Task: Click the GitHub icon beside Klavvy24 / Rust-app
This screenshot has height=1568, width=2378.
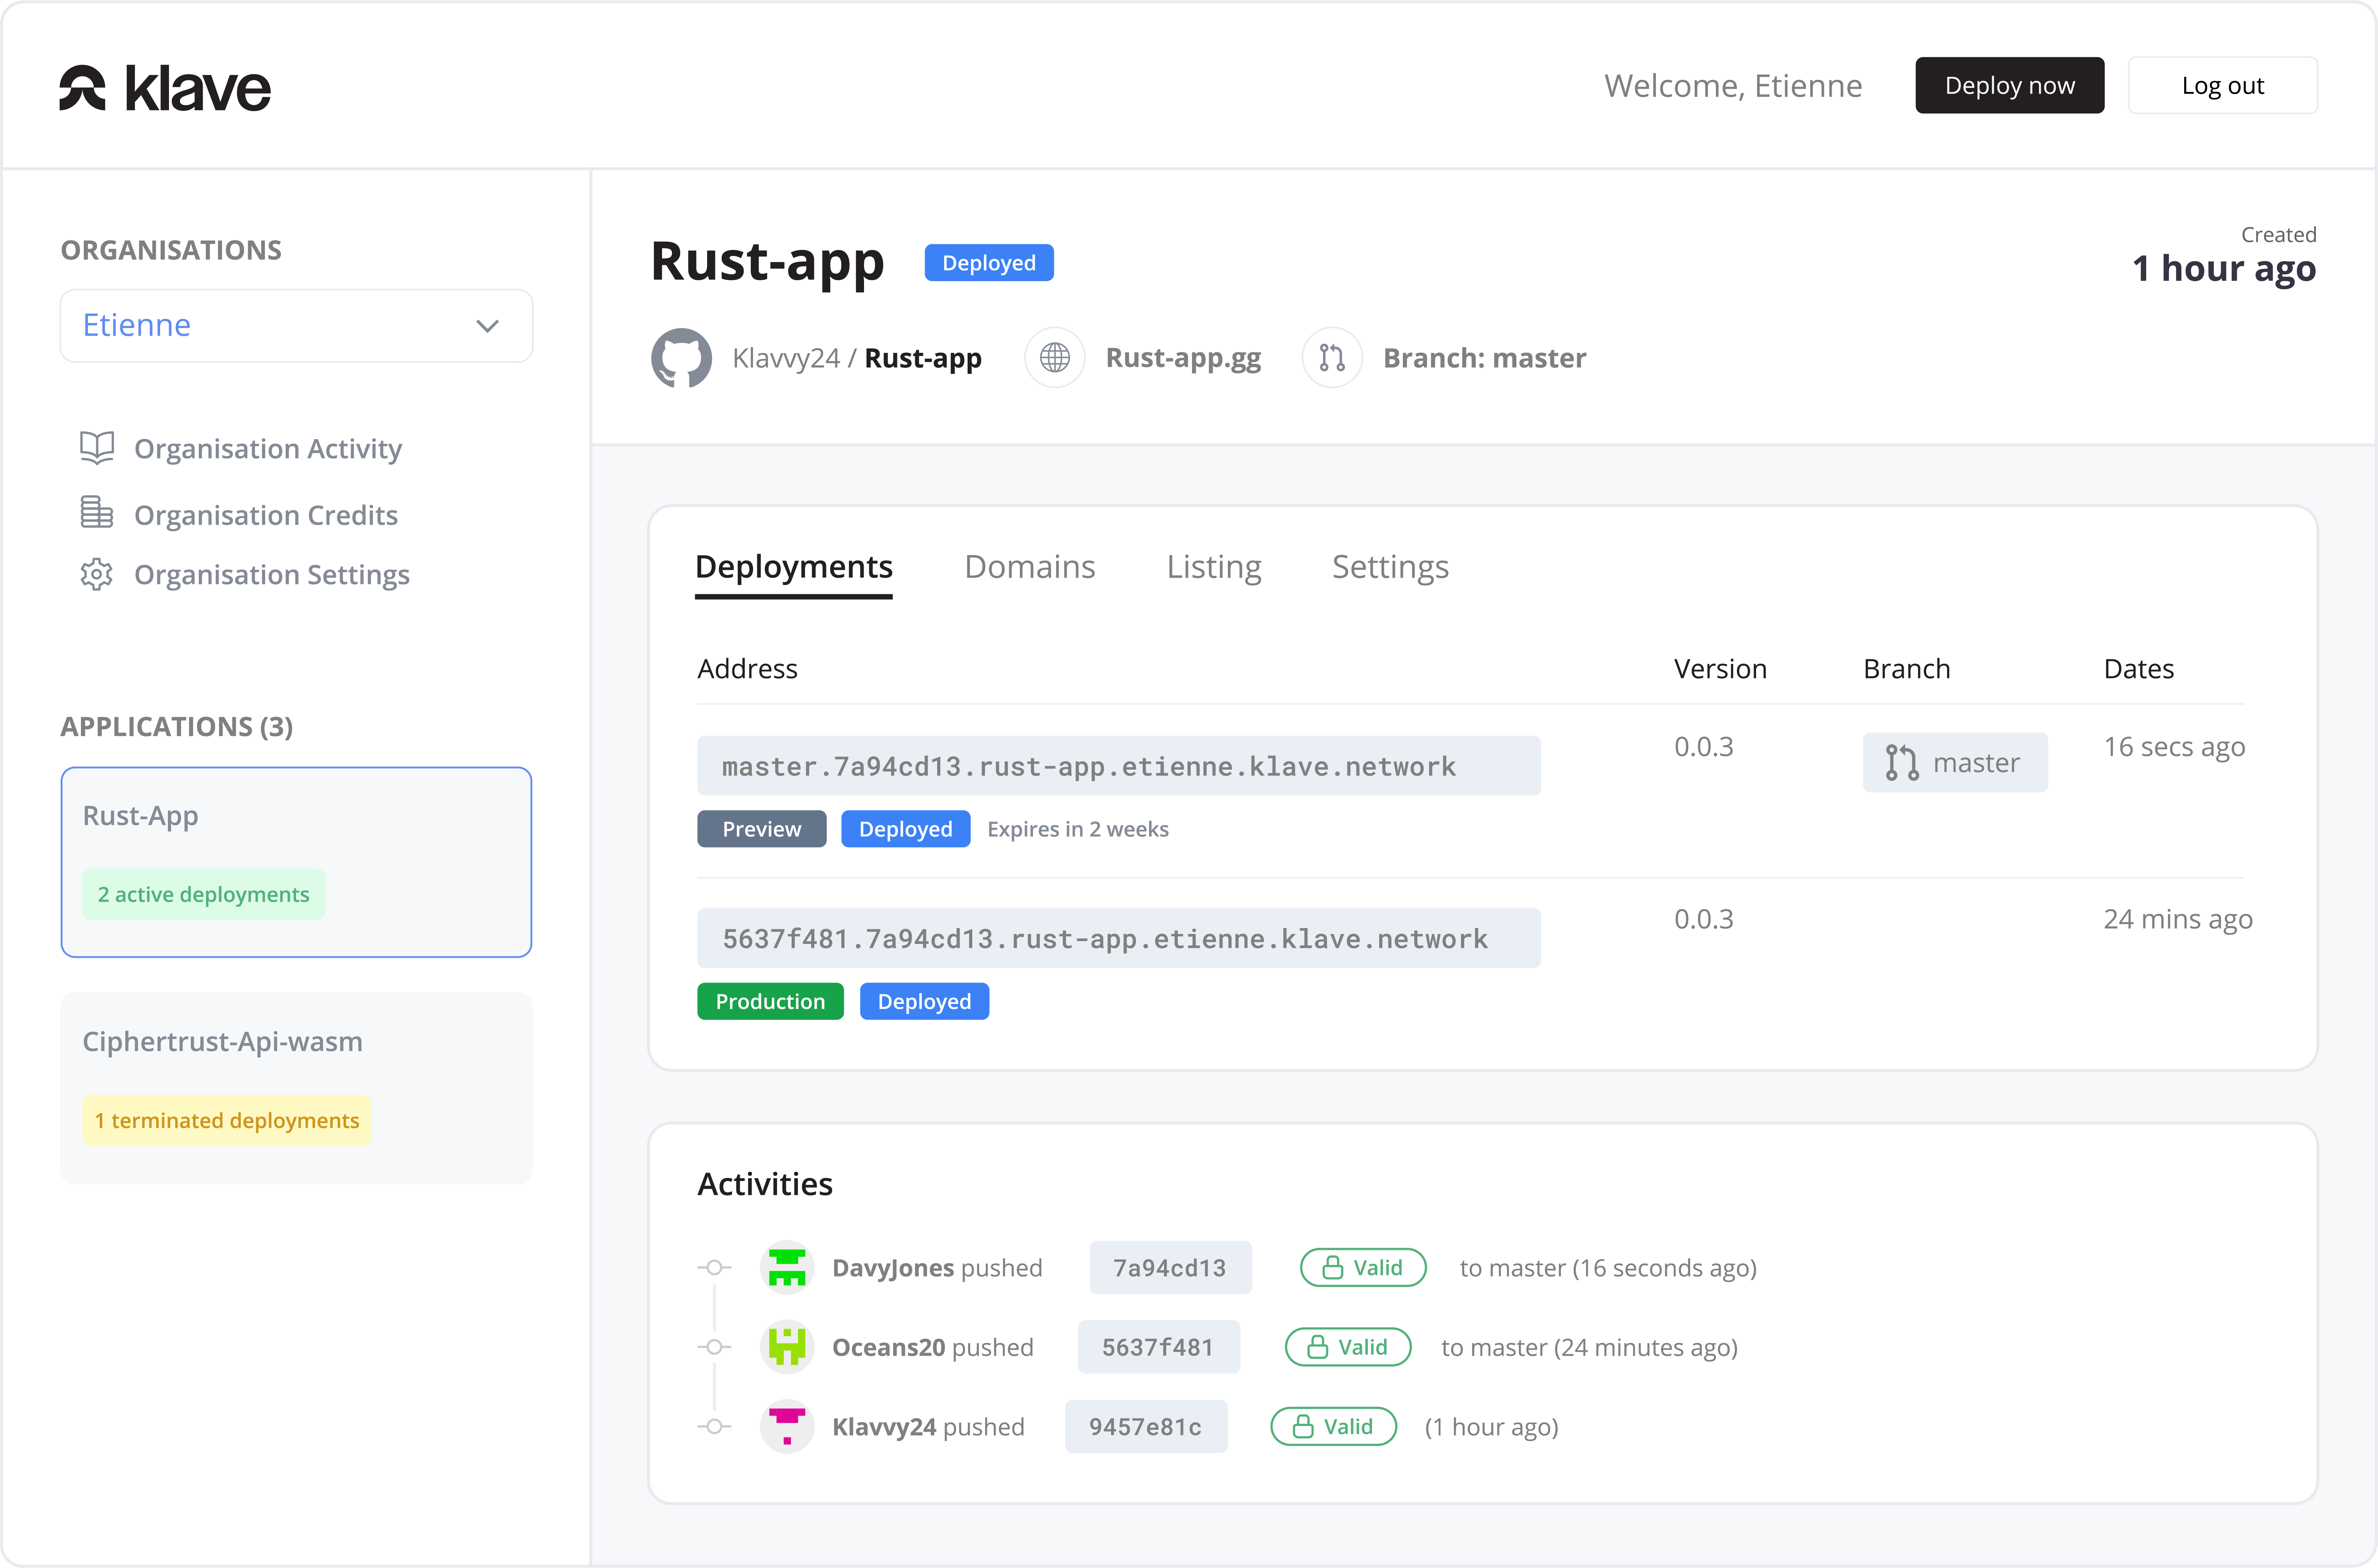Action: 681,358
